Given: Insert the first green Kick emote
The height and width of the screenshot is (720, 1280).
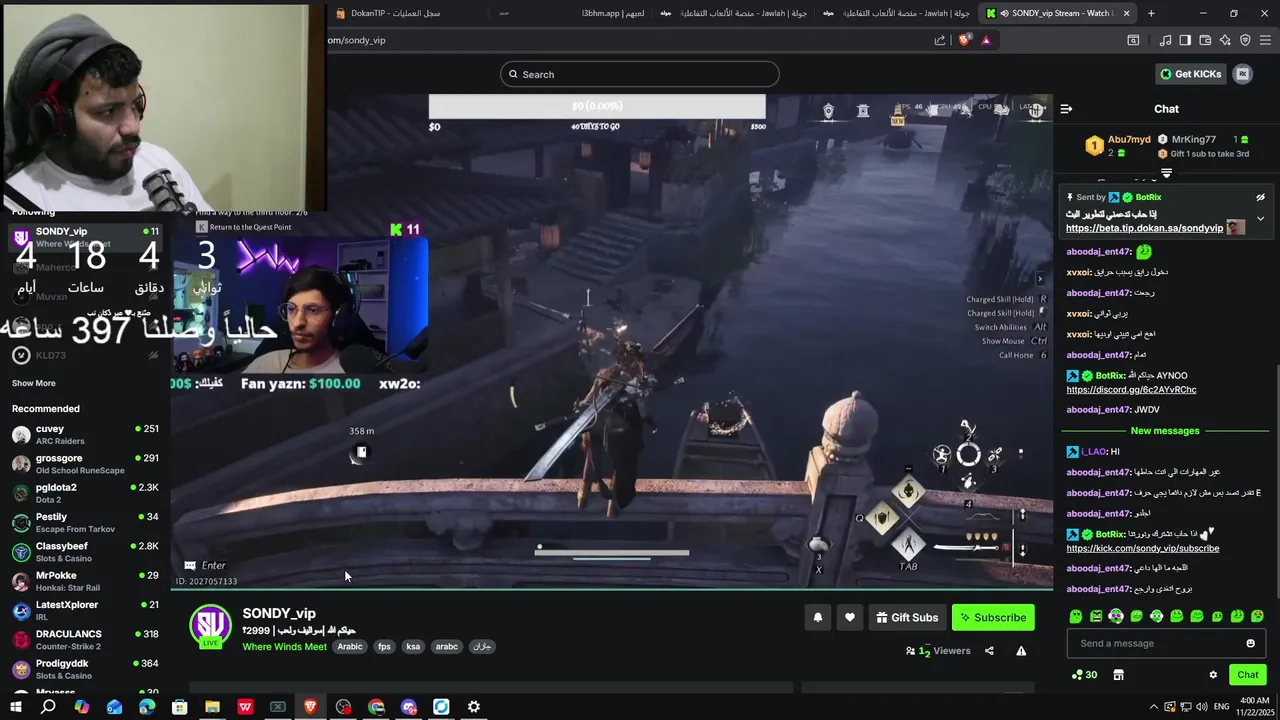Looking at the screenshot, I should tap(1076, 616).
